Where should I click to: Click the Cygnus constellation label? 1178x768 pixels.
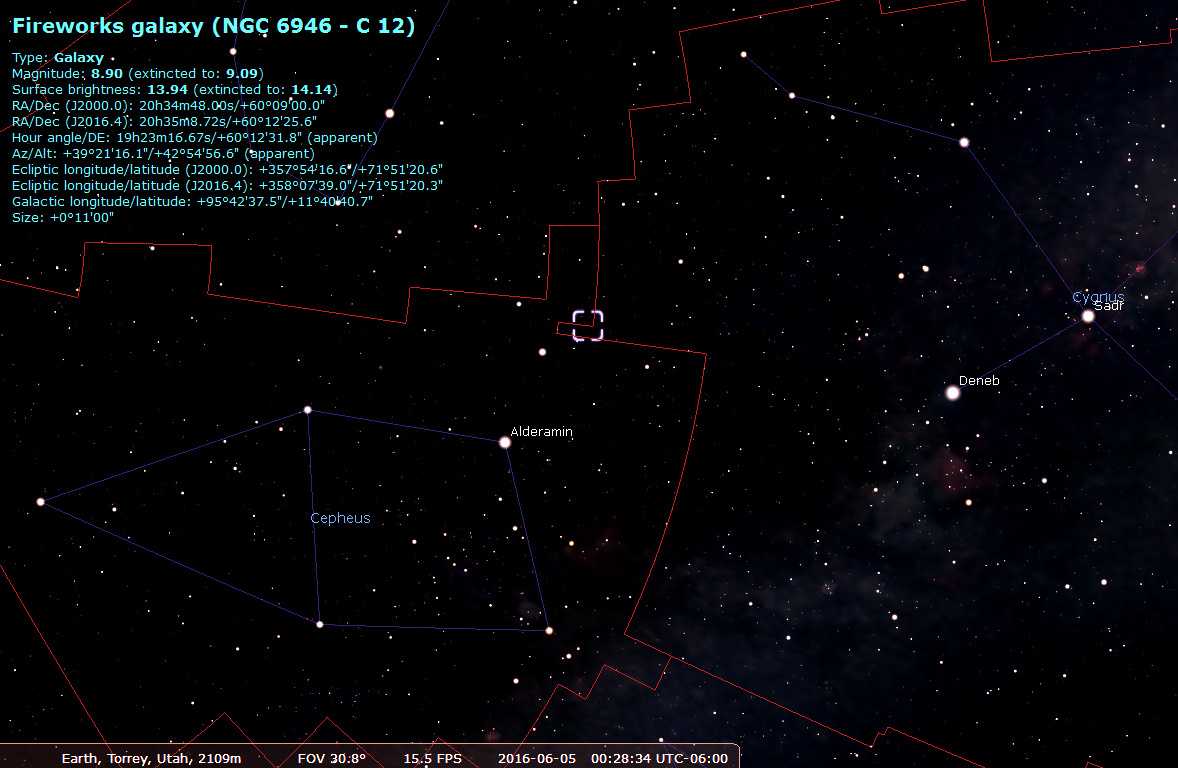1097,297
